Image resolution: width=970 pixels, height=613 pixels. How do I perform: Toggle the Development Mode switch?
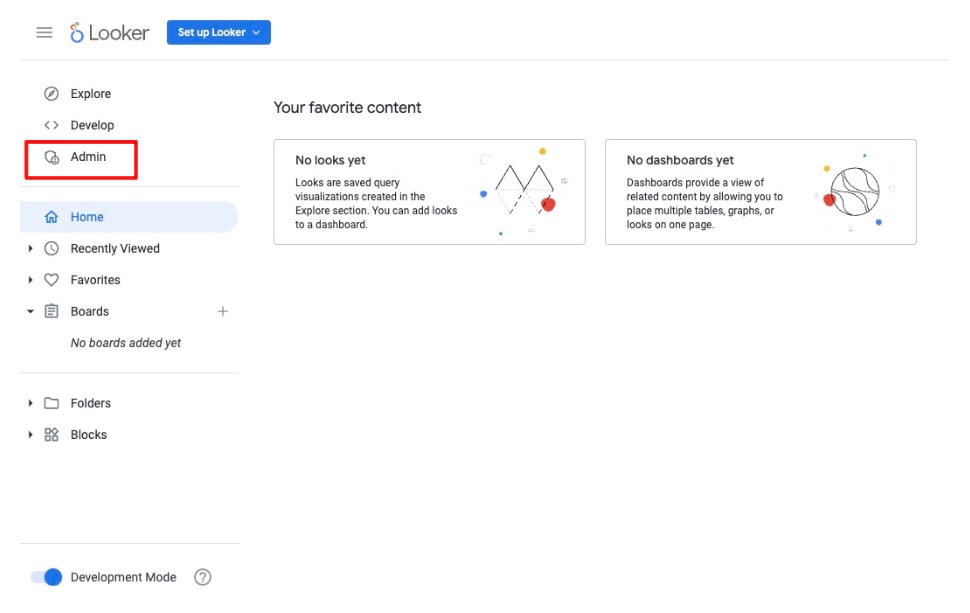click(x=46, y=577)
